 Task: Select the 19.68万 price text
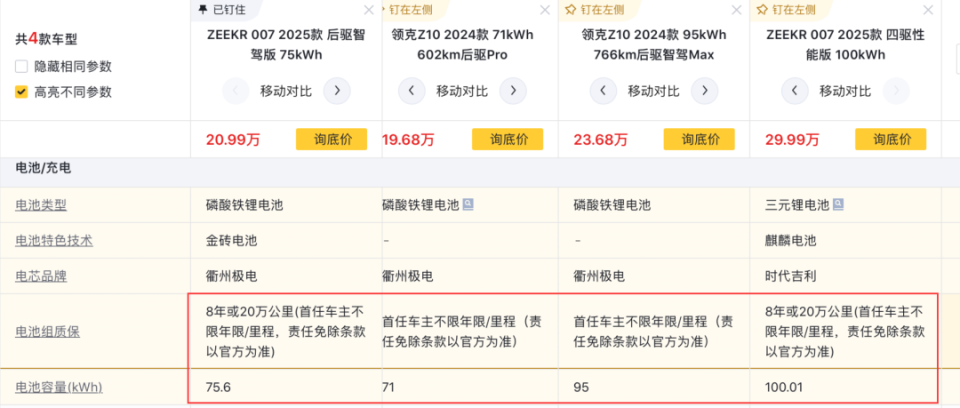pos(408,140)
